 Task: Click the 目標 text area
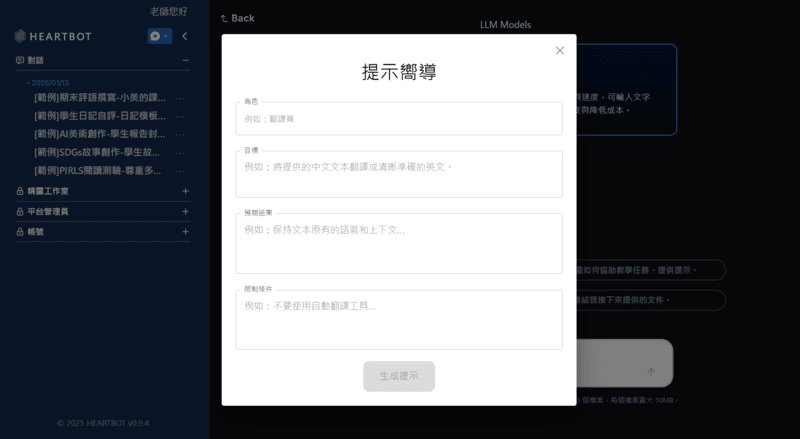click(x=399, y=174)
